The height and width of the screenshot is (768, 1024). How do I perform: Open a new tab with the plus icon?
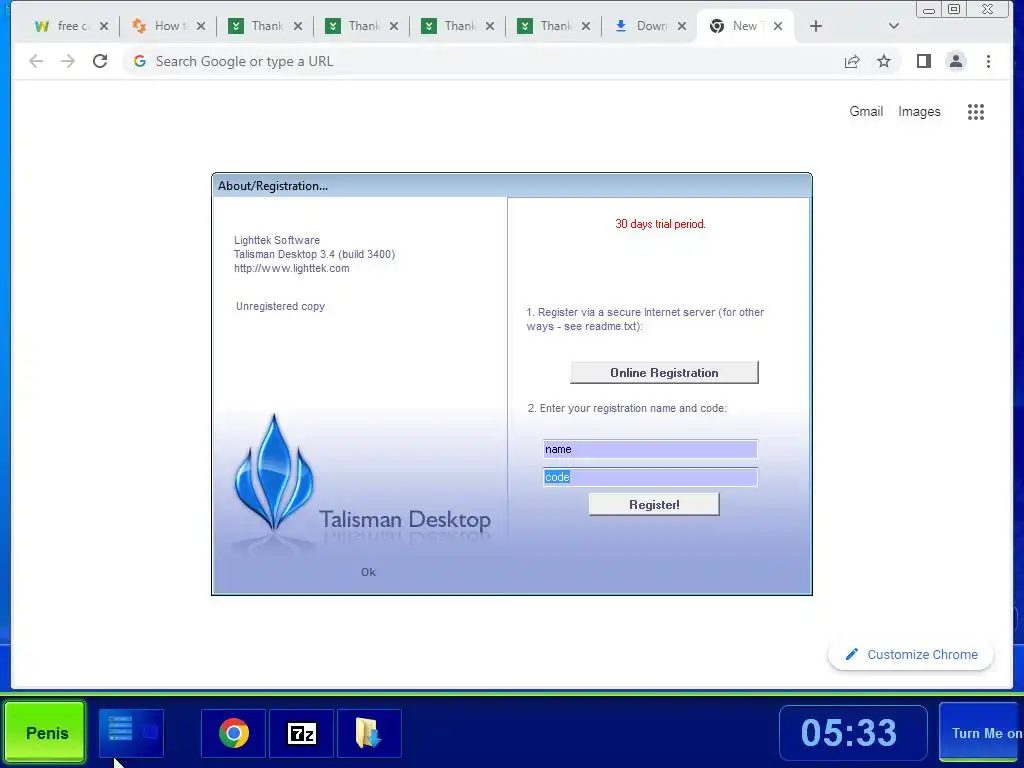pos(816,26)
